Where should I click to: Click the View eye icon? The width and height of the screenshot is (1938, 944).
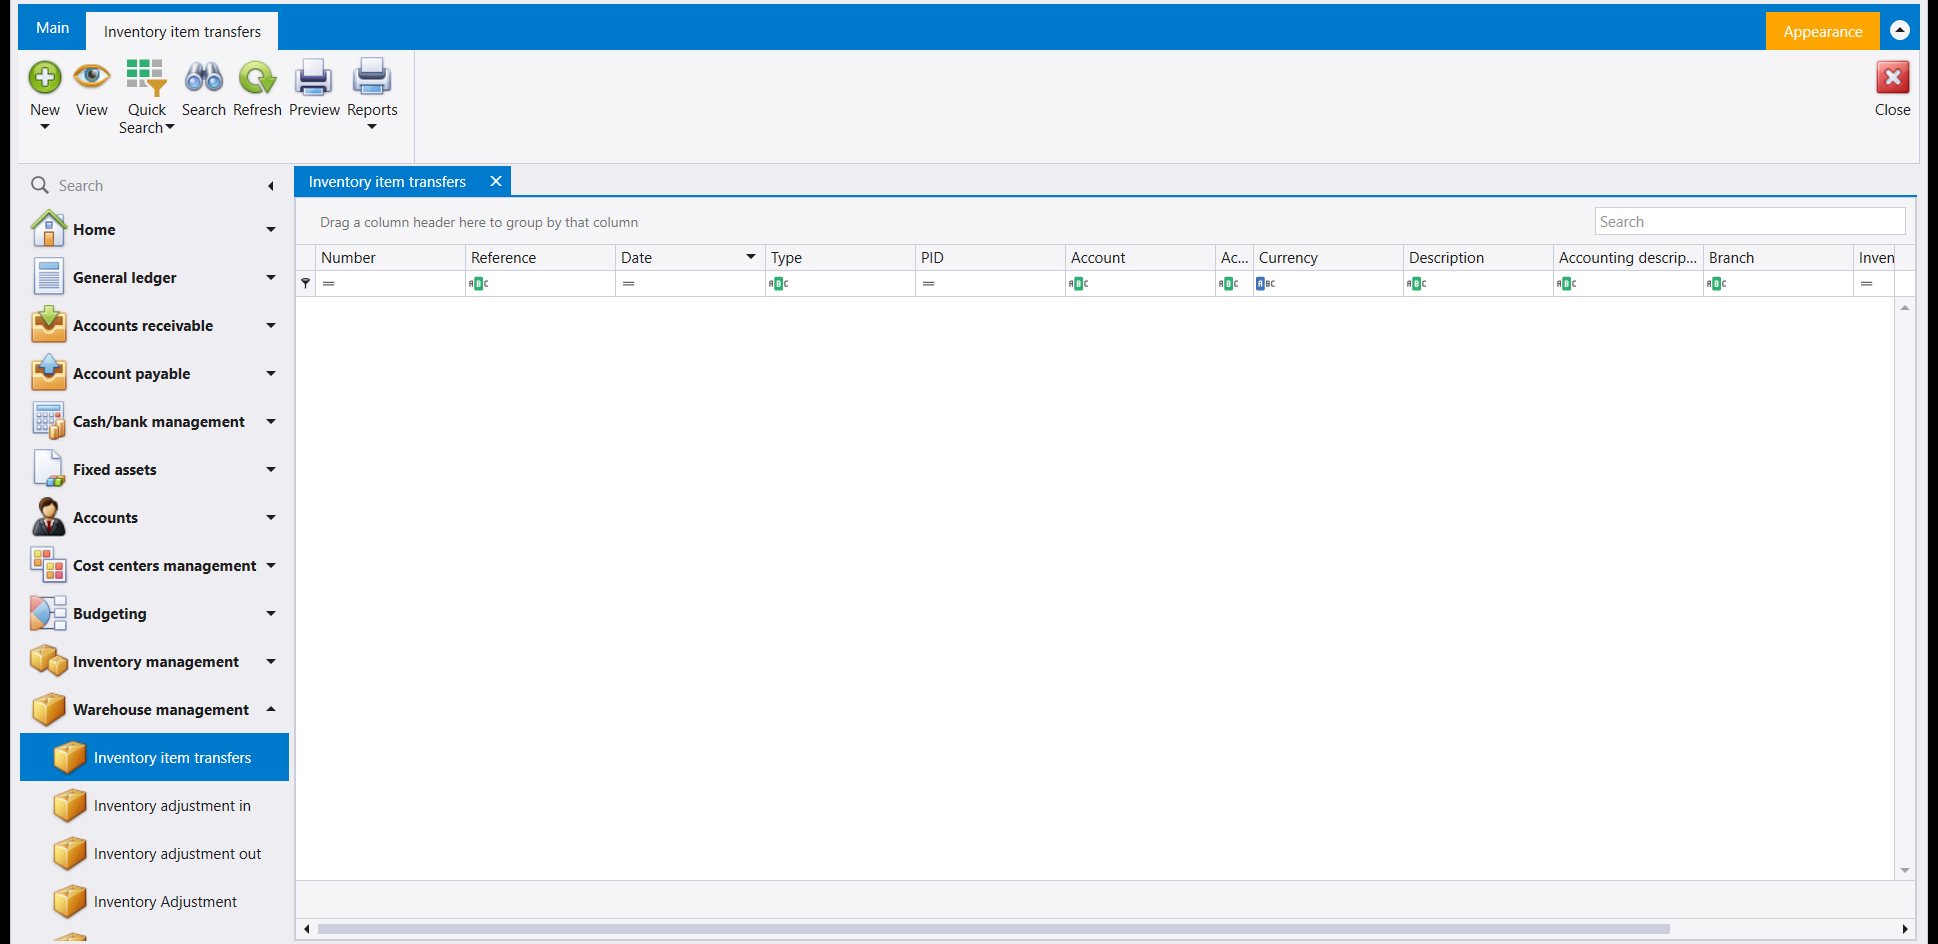pos(92,77)
